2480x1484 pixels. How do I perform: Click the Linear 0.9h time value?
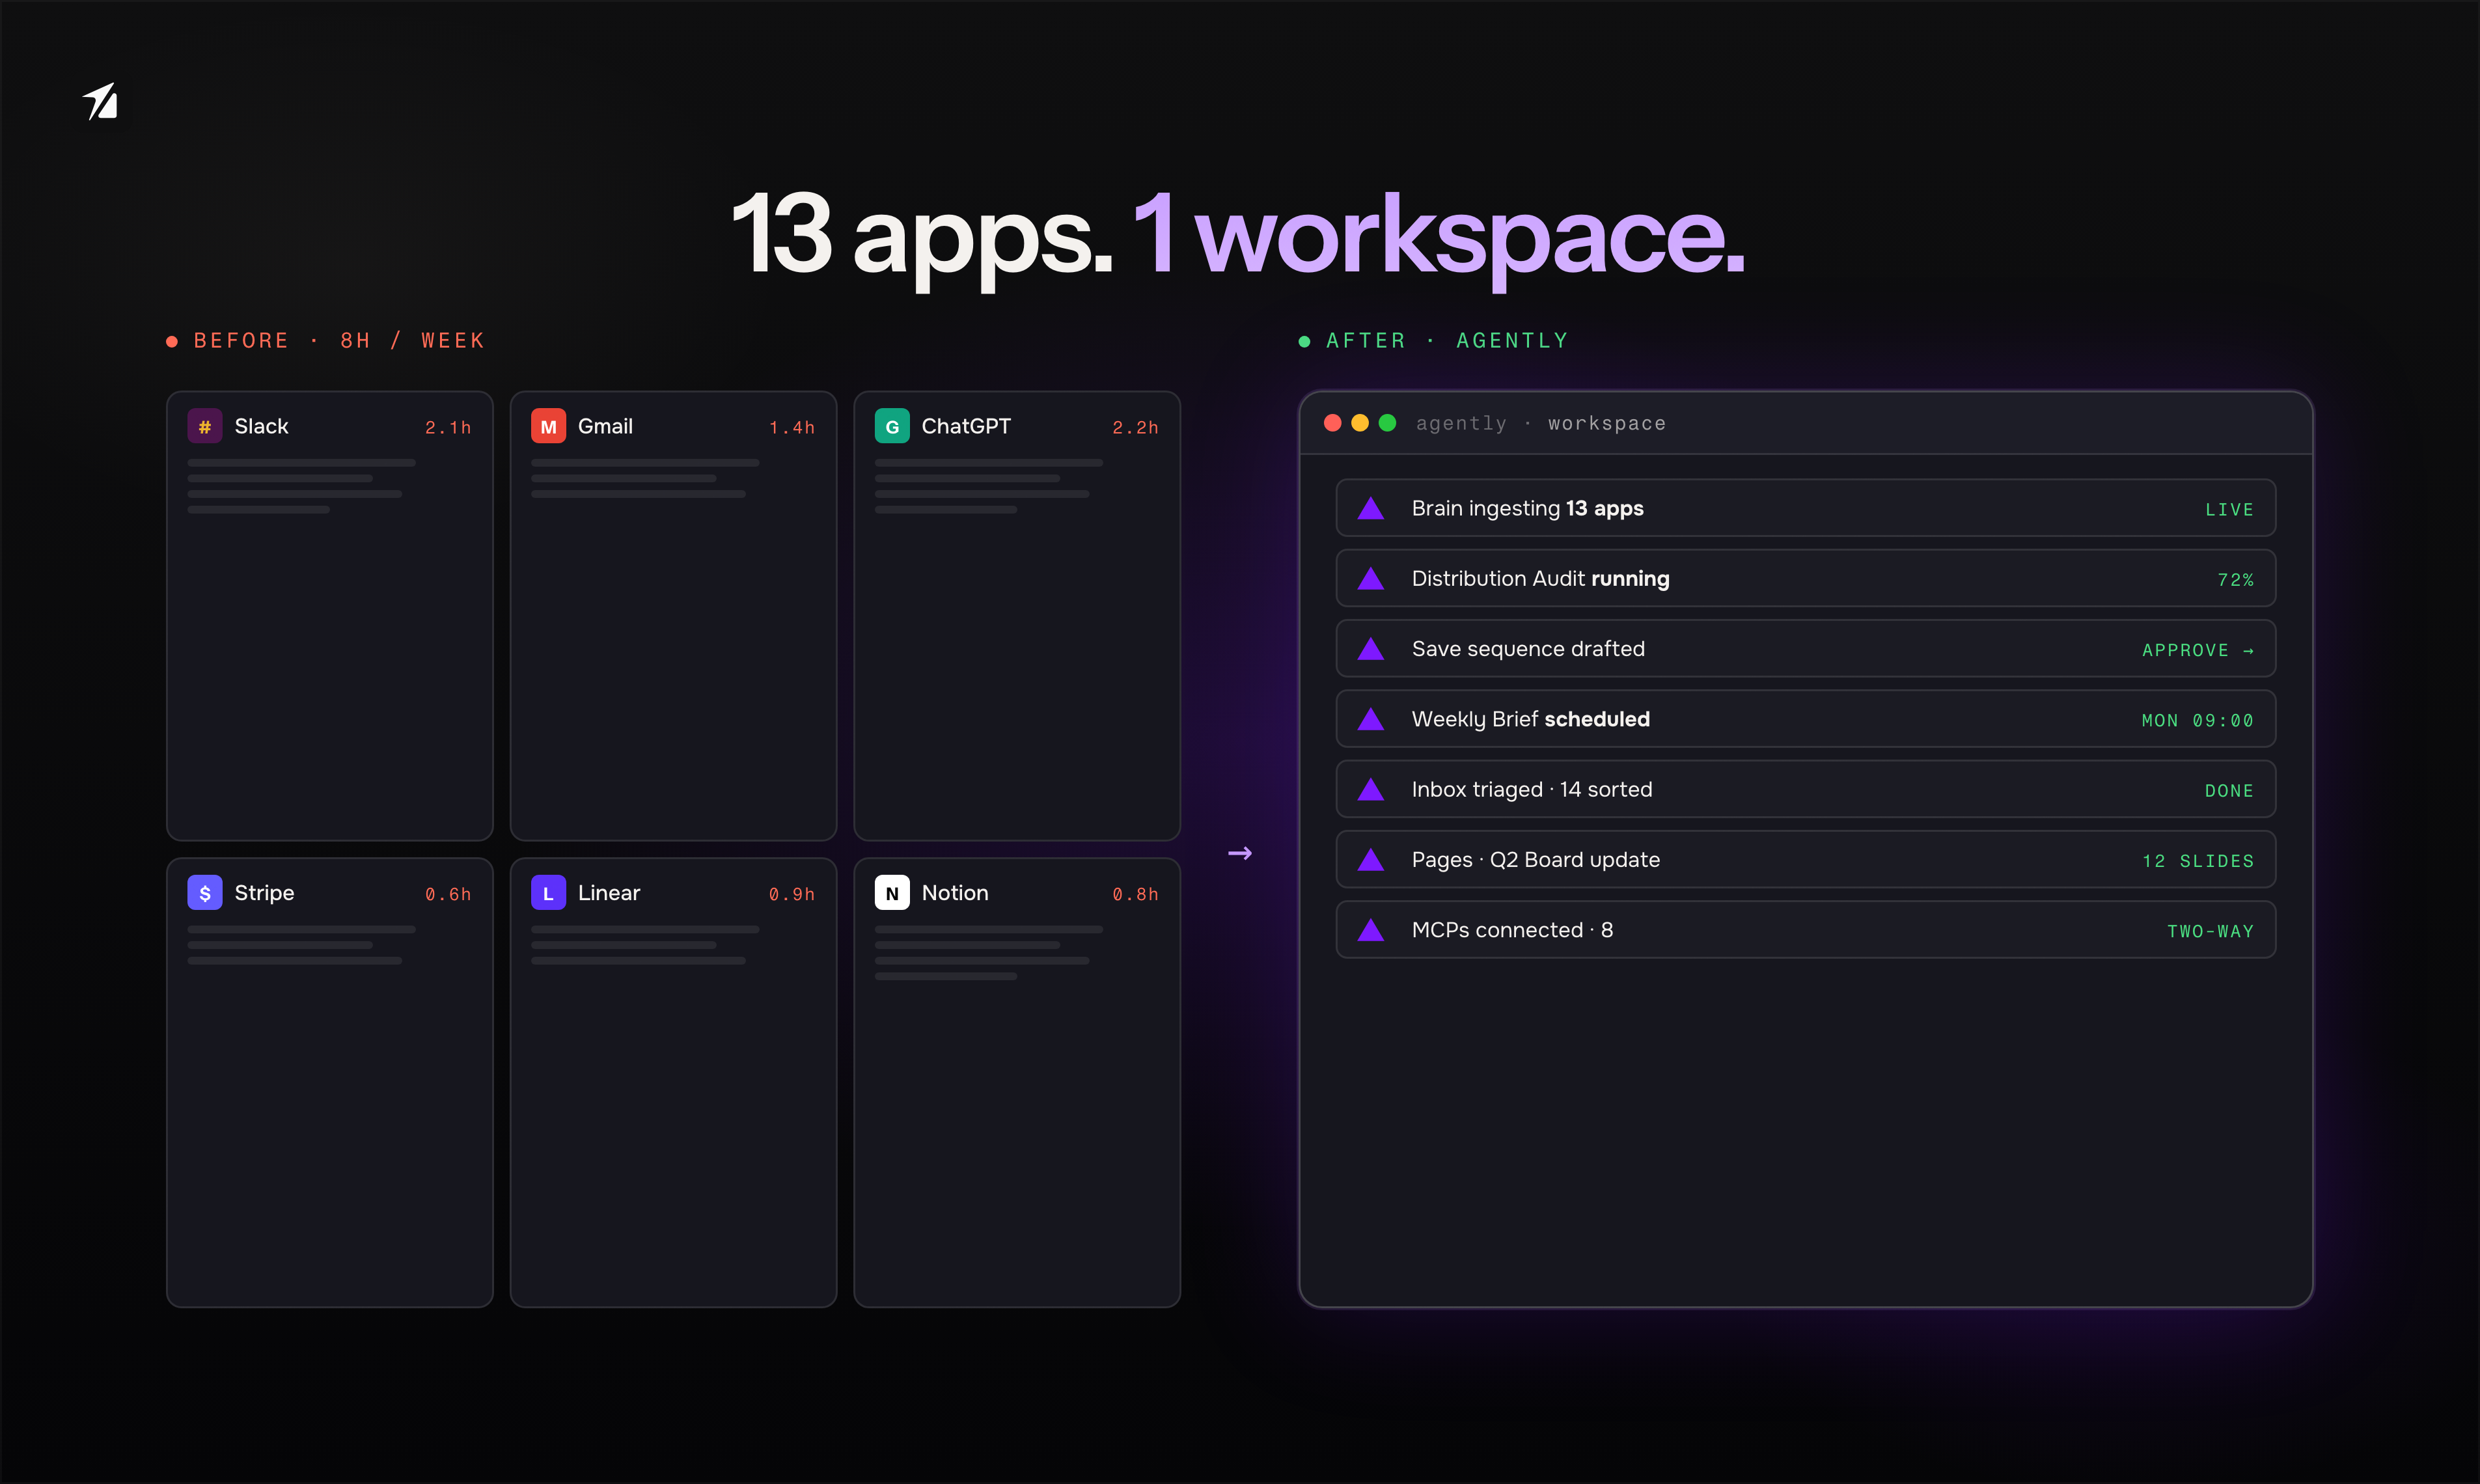pos(792,895)
